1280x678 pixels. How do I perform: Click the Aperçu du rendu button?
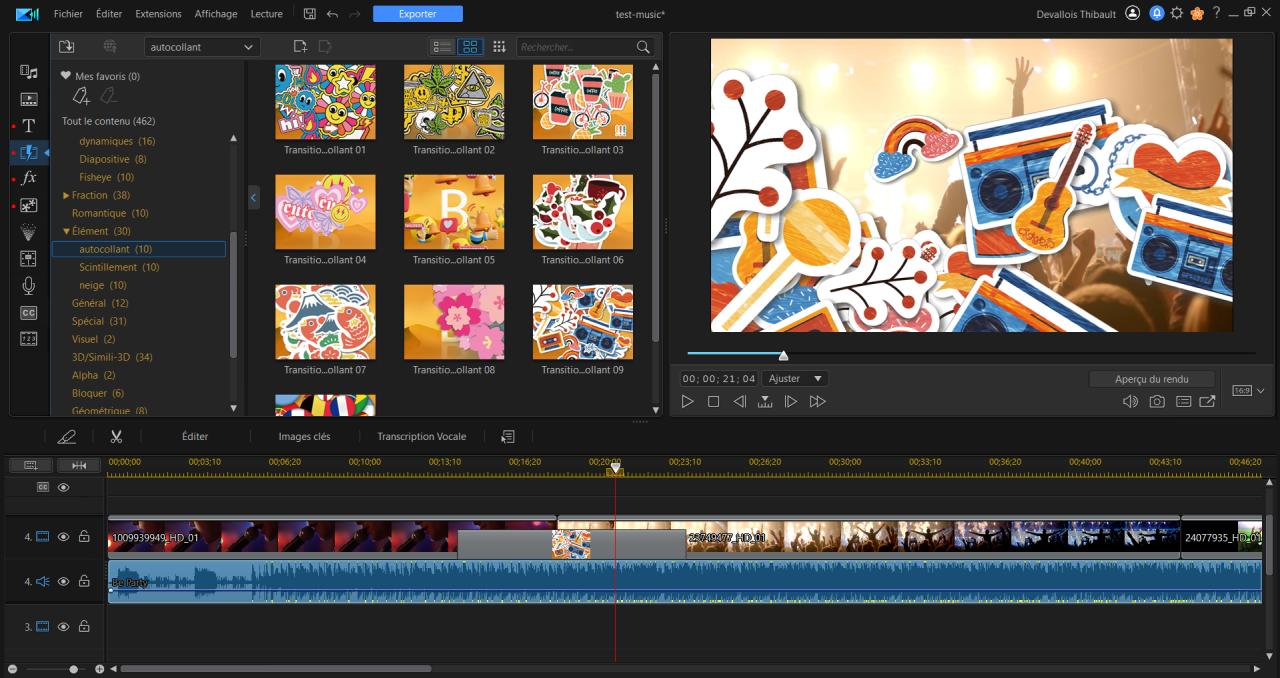pyautogui.click(x=1152, y=379)
